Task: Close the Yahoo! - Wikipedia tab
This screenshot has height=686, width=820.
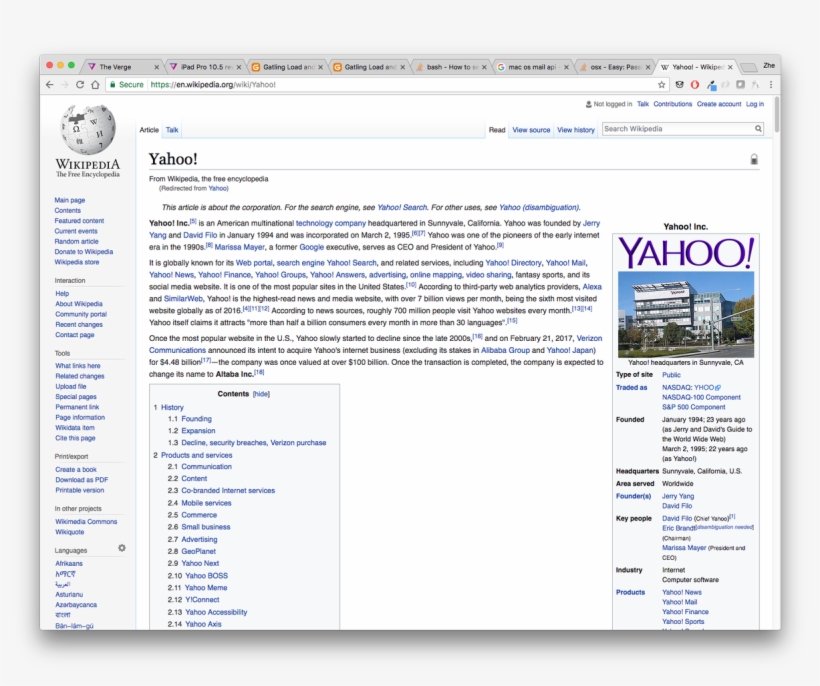Action: pyautogui.click(x=730, y=67)
